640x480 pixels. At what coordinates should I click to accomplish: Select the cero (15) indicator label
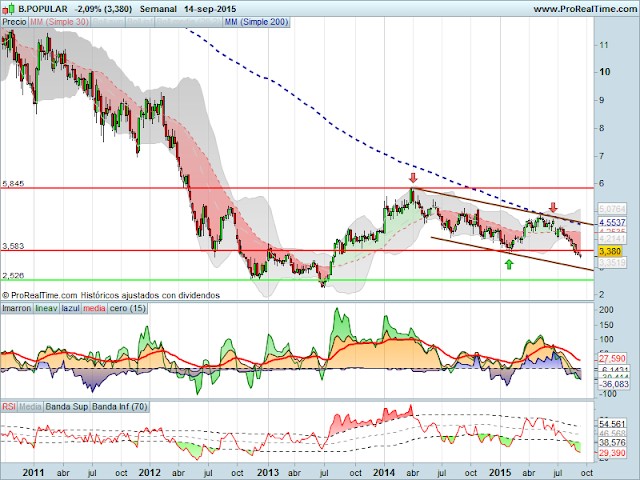127,308
